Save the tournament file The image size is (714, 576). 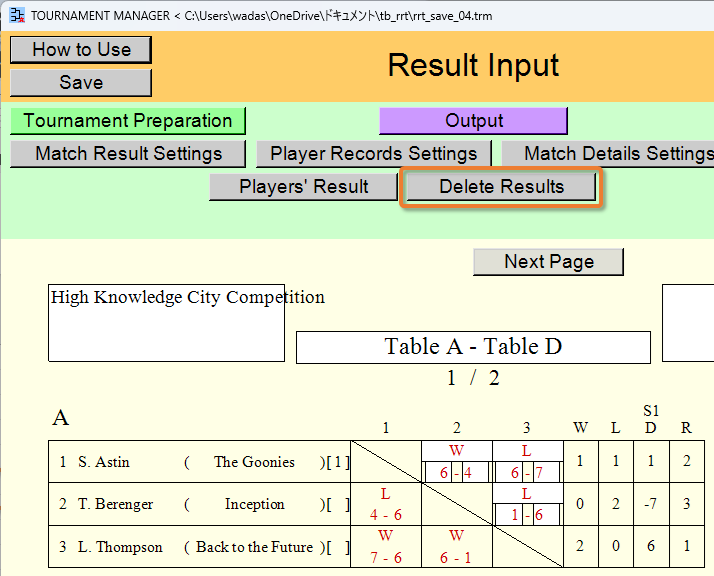pyautogui.click(x=81, y=83)
